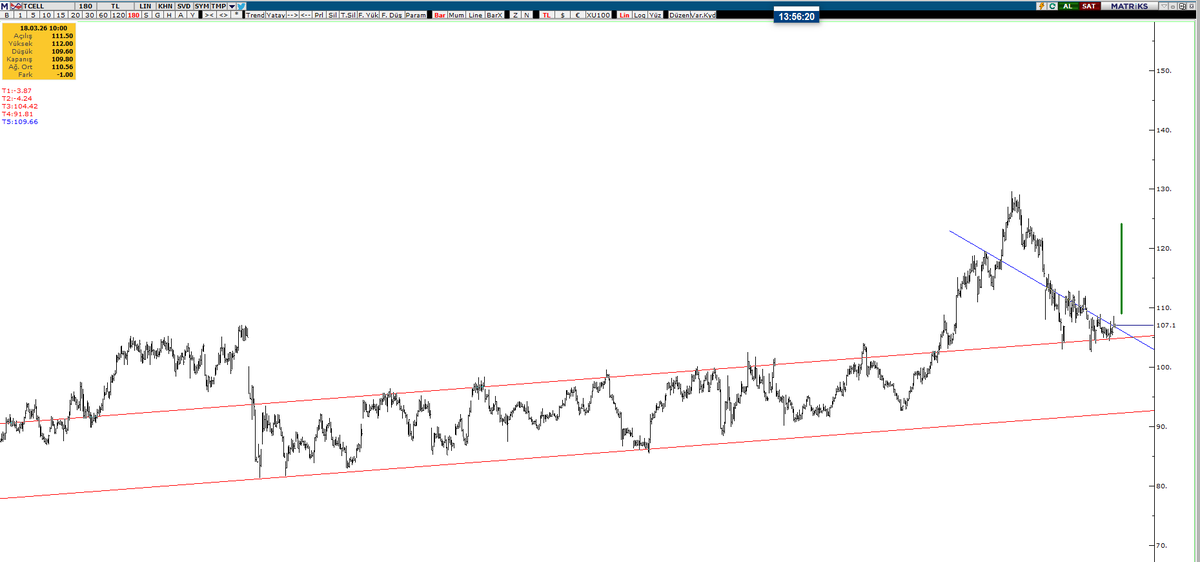Click the 180 period field
Viewport: 1200px width, 562px height.
coord(86,6)
